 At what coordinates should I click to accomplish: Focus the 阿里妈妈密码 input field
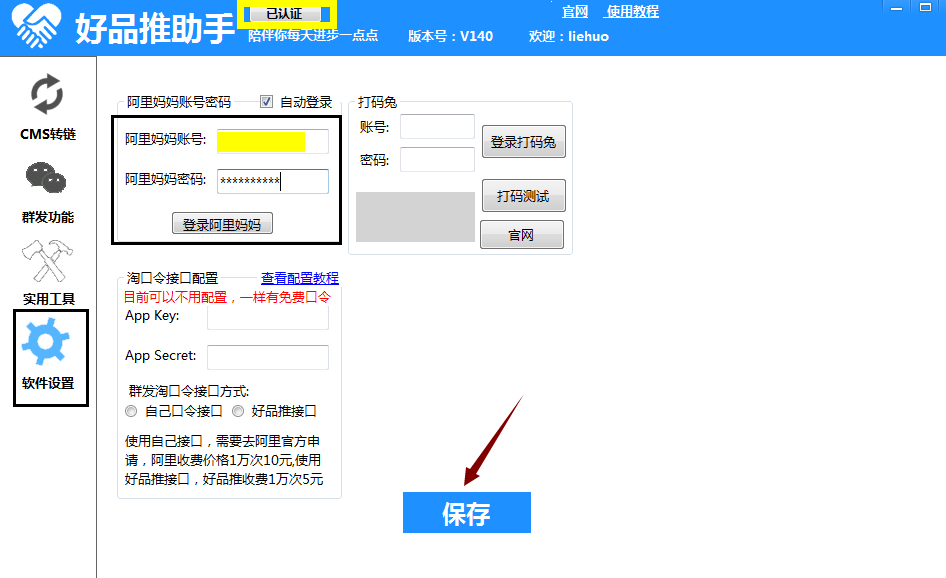273,181
